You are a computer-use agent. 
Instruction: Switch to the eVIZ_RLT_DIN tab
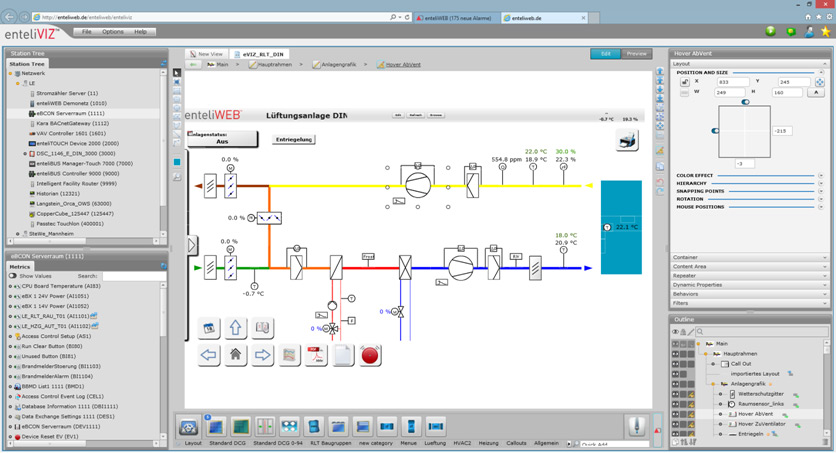[259, 54]
